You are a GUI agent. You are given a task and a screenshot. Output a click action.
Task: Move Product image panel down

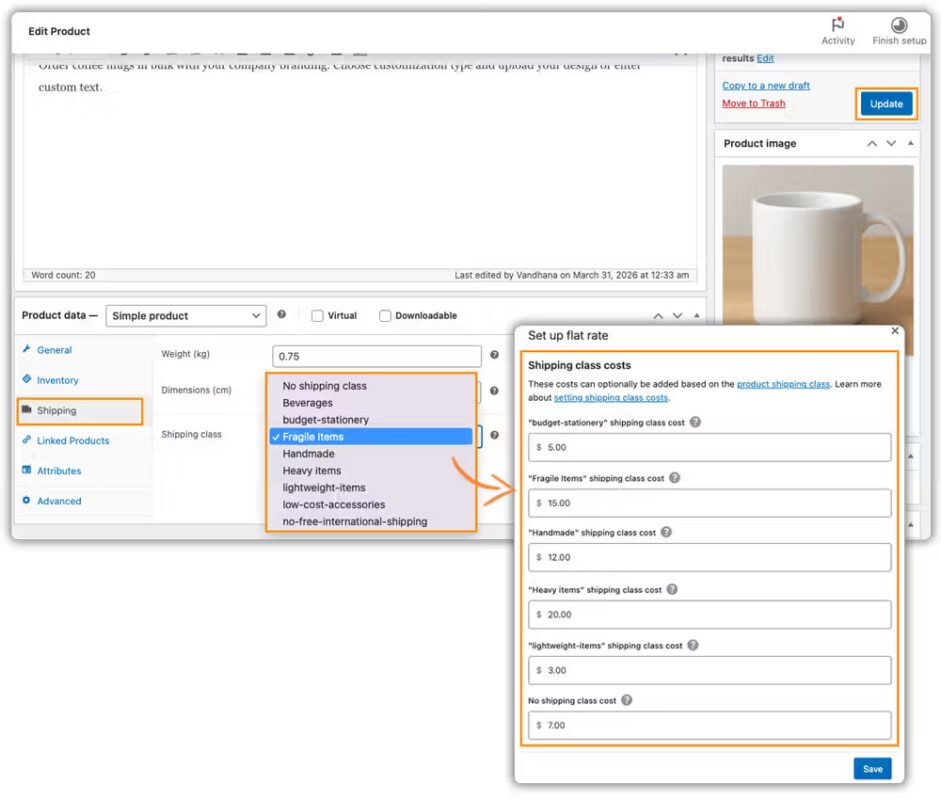click(x=891, y=143)
